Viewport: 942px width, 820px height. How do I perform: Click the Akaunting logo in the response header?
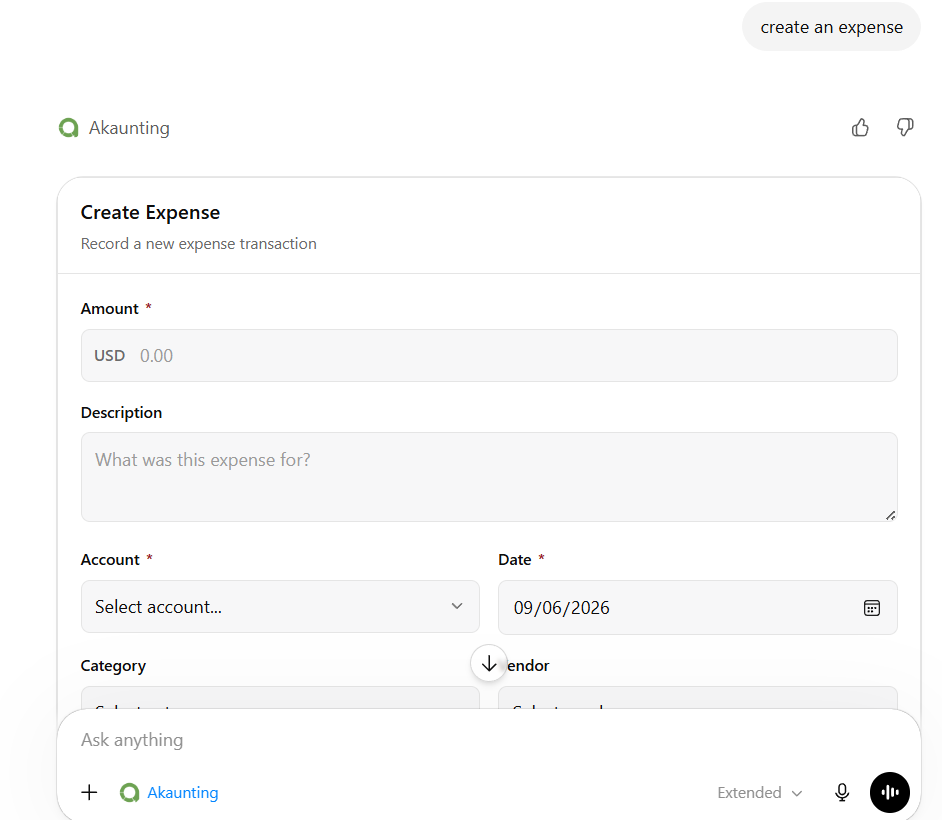(68, 128)
